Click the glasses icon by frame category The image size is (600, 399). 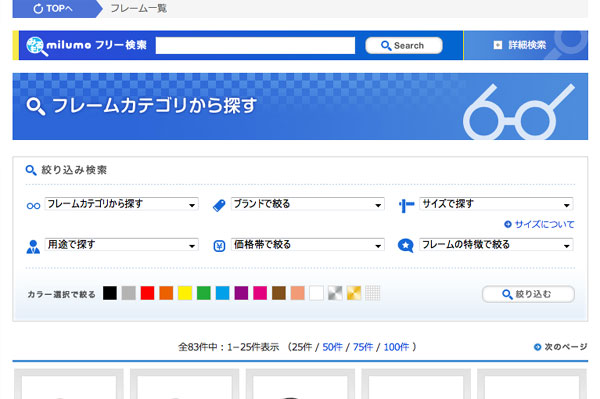pyautogui.click(x=33, y=206)
